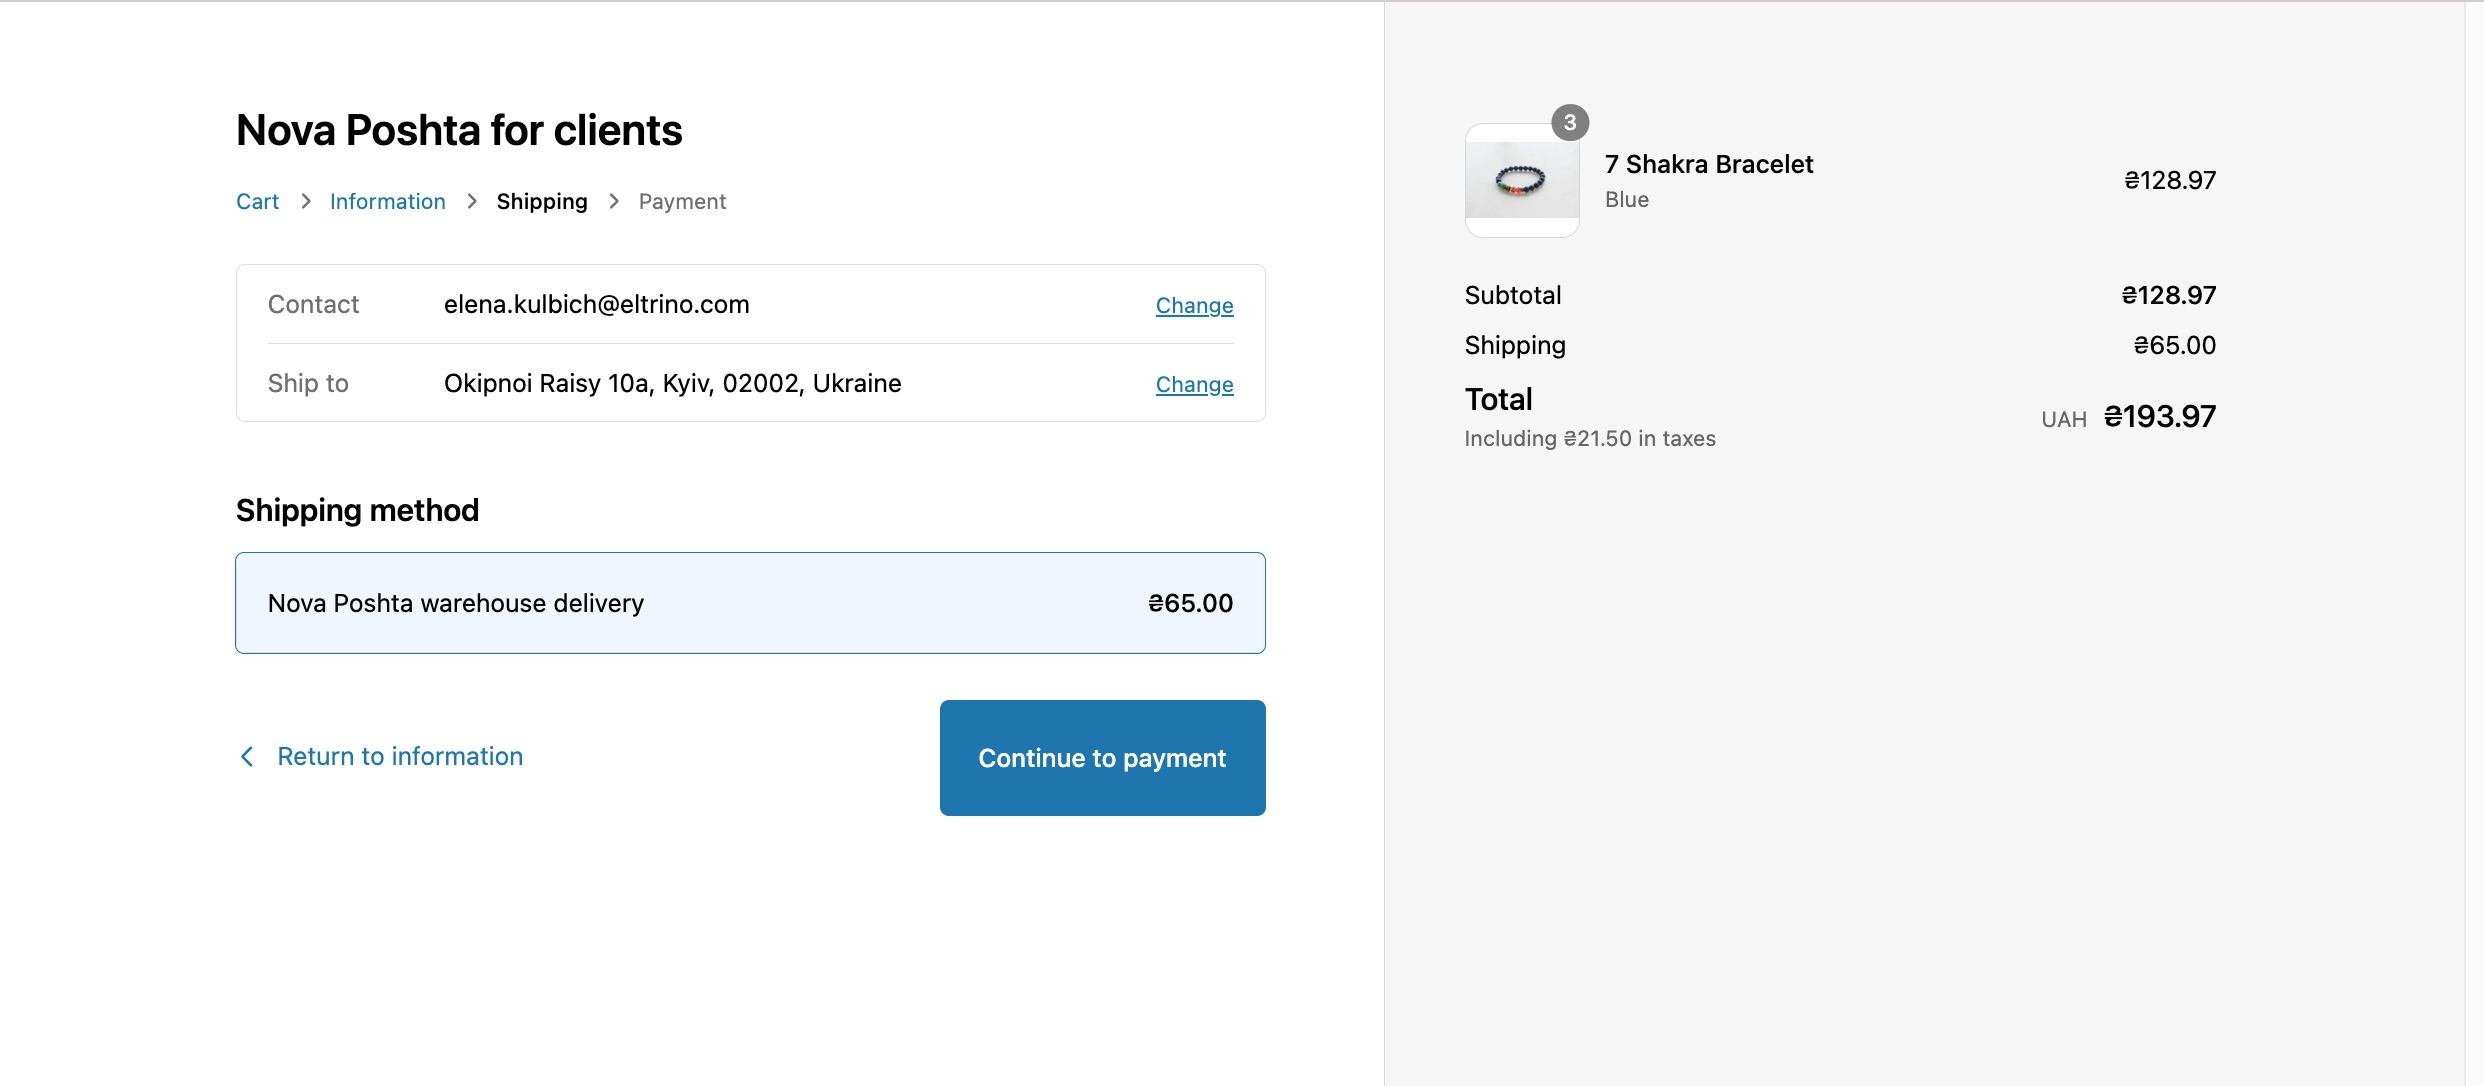
Task: Click the Including ₴21.50 in taxes note
Action: [x=1589, y=438]
